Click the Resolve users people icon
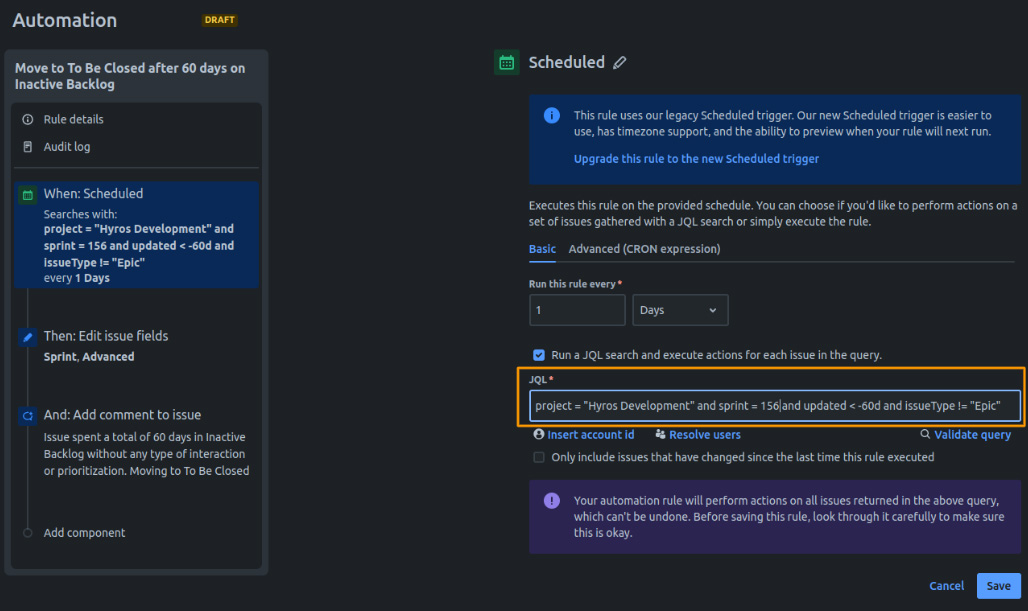Screen dimensions: 1028x611 coord(660,435)
